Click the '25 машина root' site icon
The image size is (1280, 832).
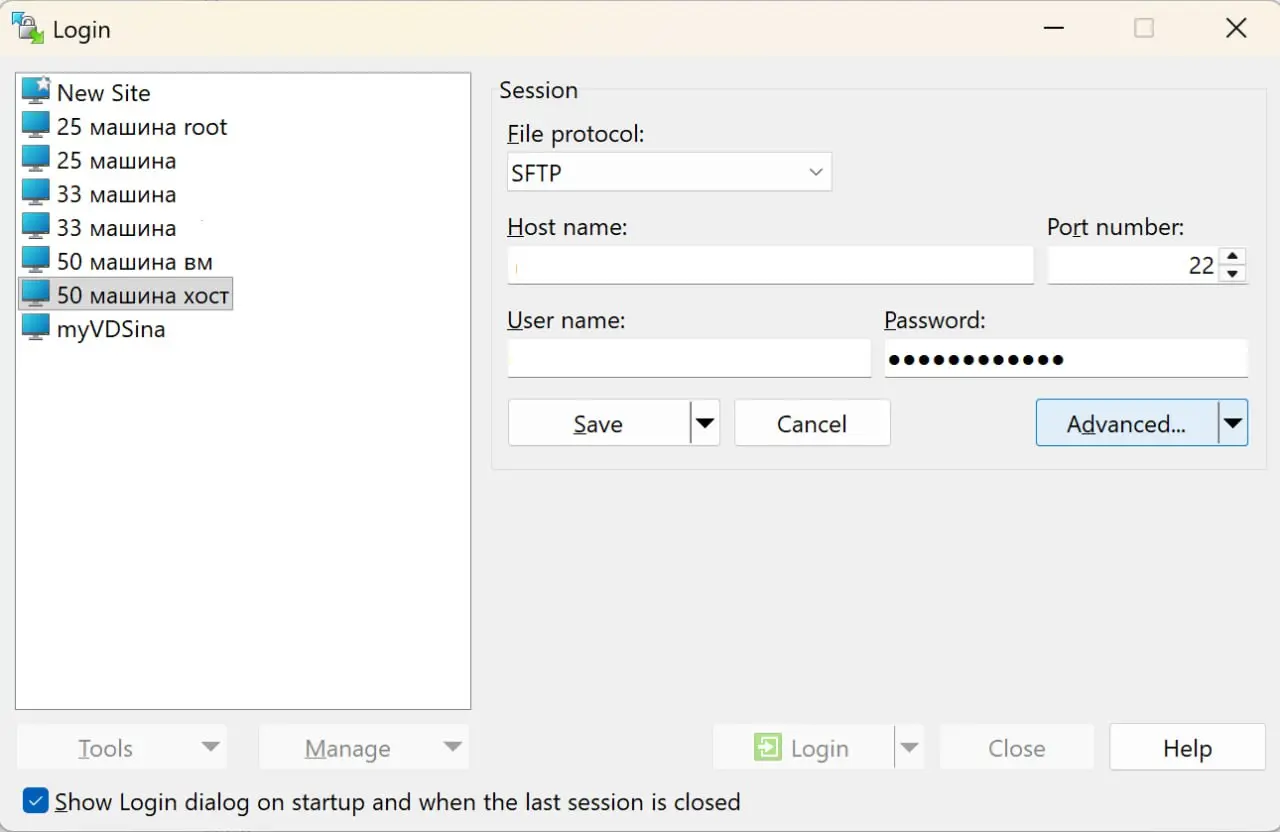pos(35,126)
